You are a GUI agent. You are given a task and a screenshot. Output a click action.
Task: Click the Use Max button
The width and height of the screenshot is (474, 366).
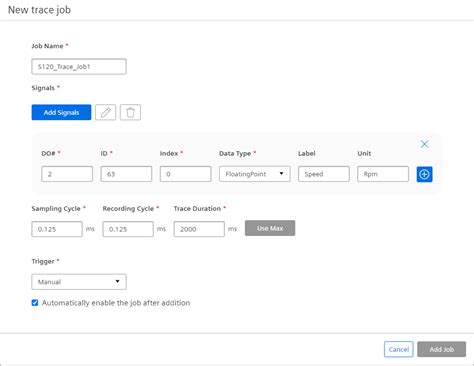[270, 228]
